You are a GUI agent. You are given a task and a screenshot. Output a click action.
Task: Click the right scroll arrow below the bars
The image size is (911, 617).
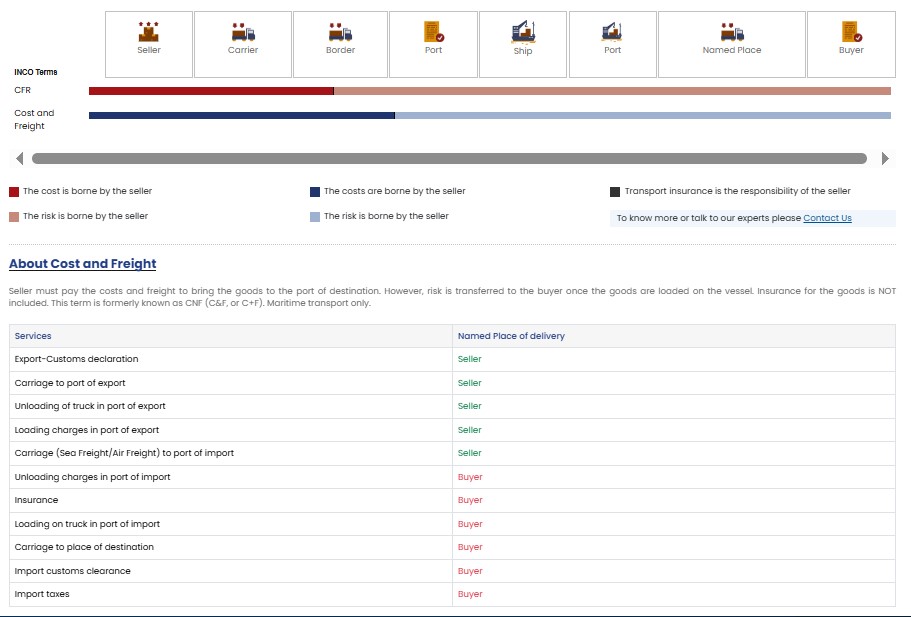click(884, 158)
